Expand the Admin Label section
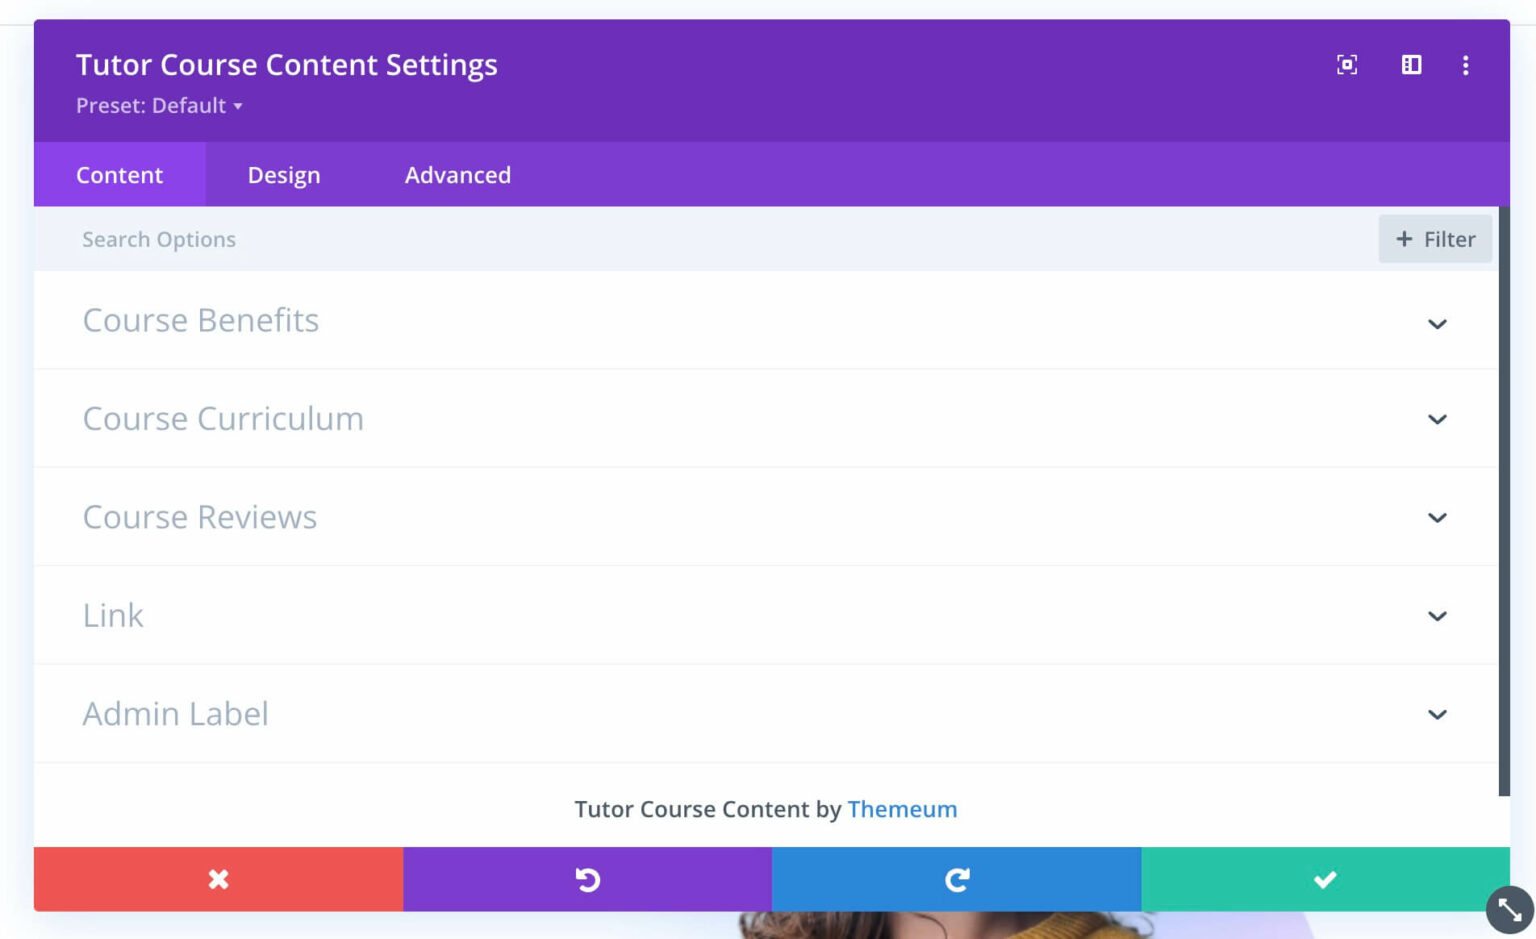This screenshot has height=939, width=1536. click(x=1437, y=714)
